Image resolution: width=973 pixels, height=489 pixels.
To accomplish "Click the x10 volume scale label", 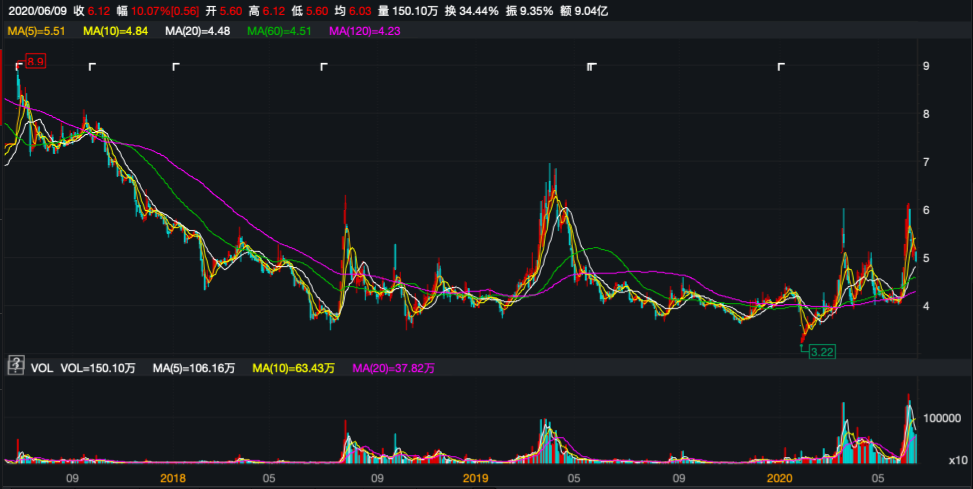I will [x=958, y=460].
